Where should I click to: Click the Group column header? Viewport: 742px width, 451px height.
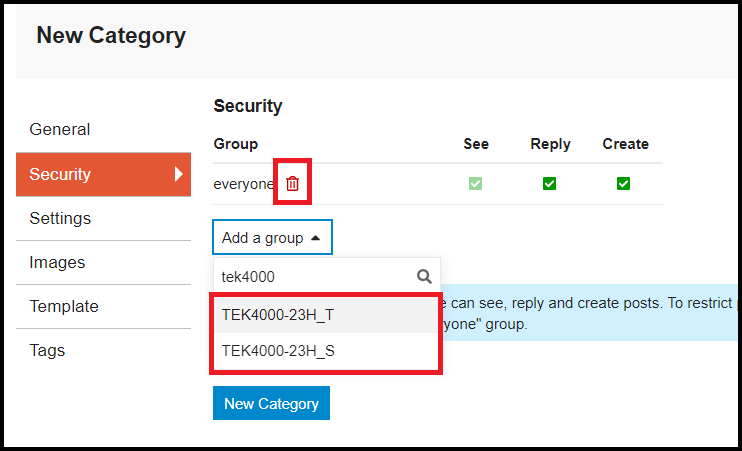[236, 144]
